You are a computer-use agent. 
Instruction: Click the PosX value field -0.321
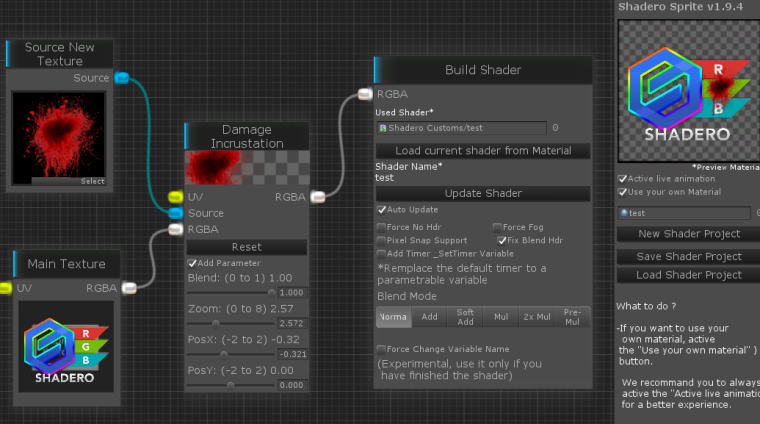[292, 355]
